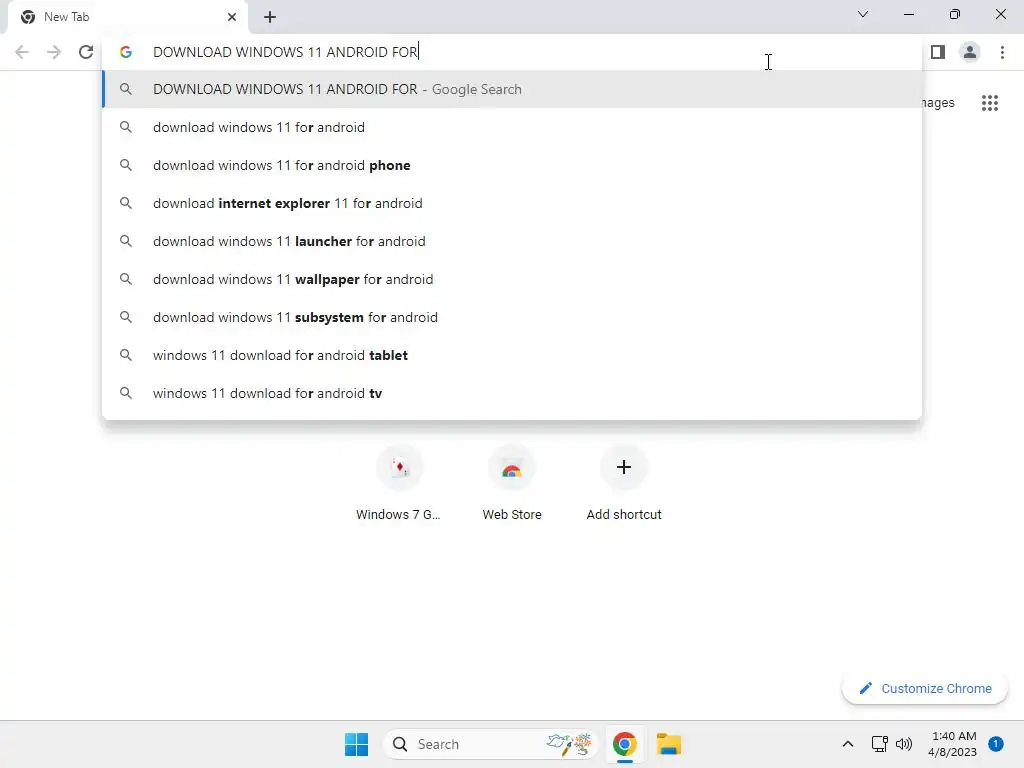This screenshot has width=1024, height=768.
Task: Close the New Tab tab
Action: coord(232,17)
